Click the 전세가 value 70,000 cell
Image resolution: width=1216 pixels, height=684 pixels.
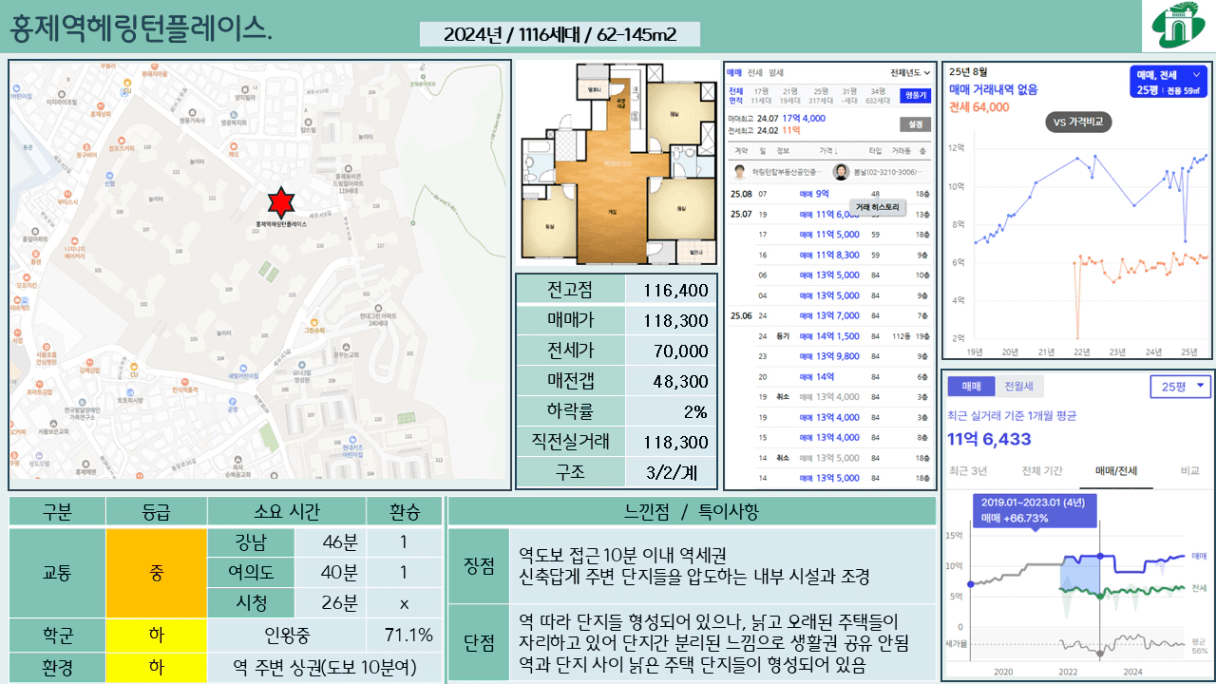click(x=671, y=351)
